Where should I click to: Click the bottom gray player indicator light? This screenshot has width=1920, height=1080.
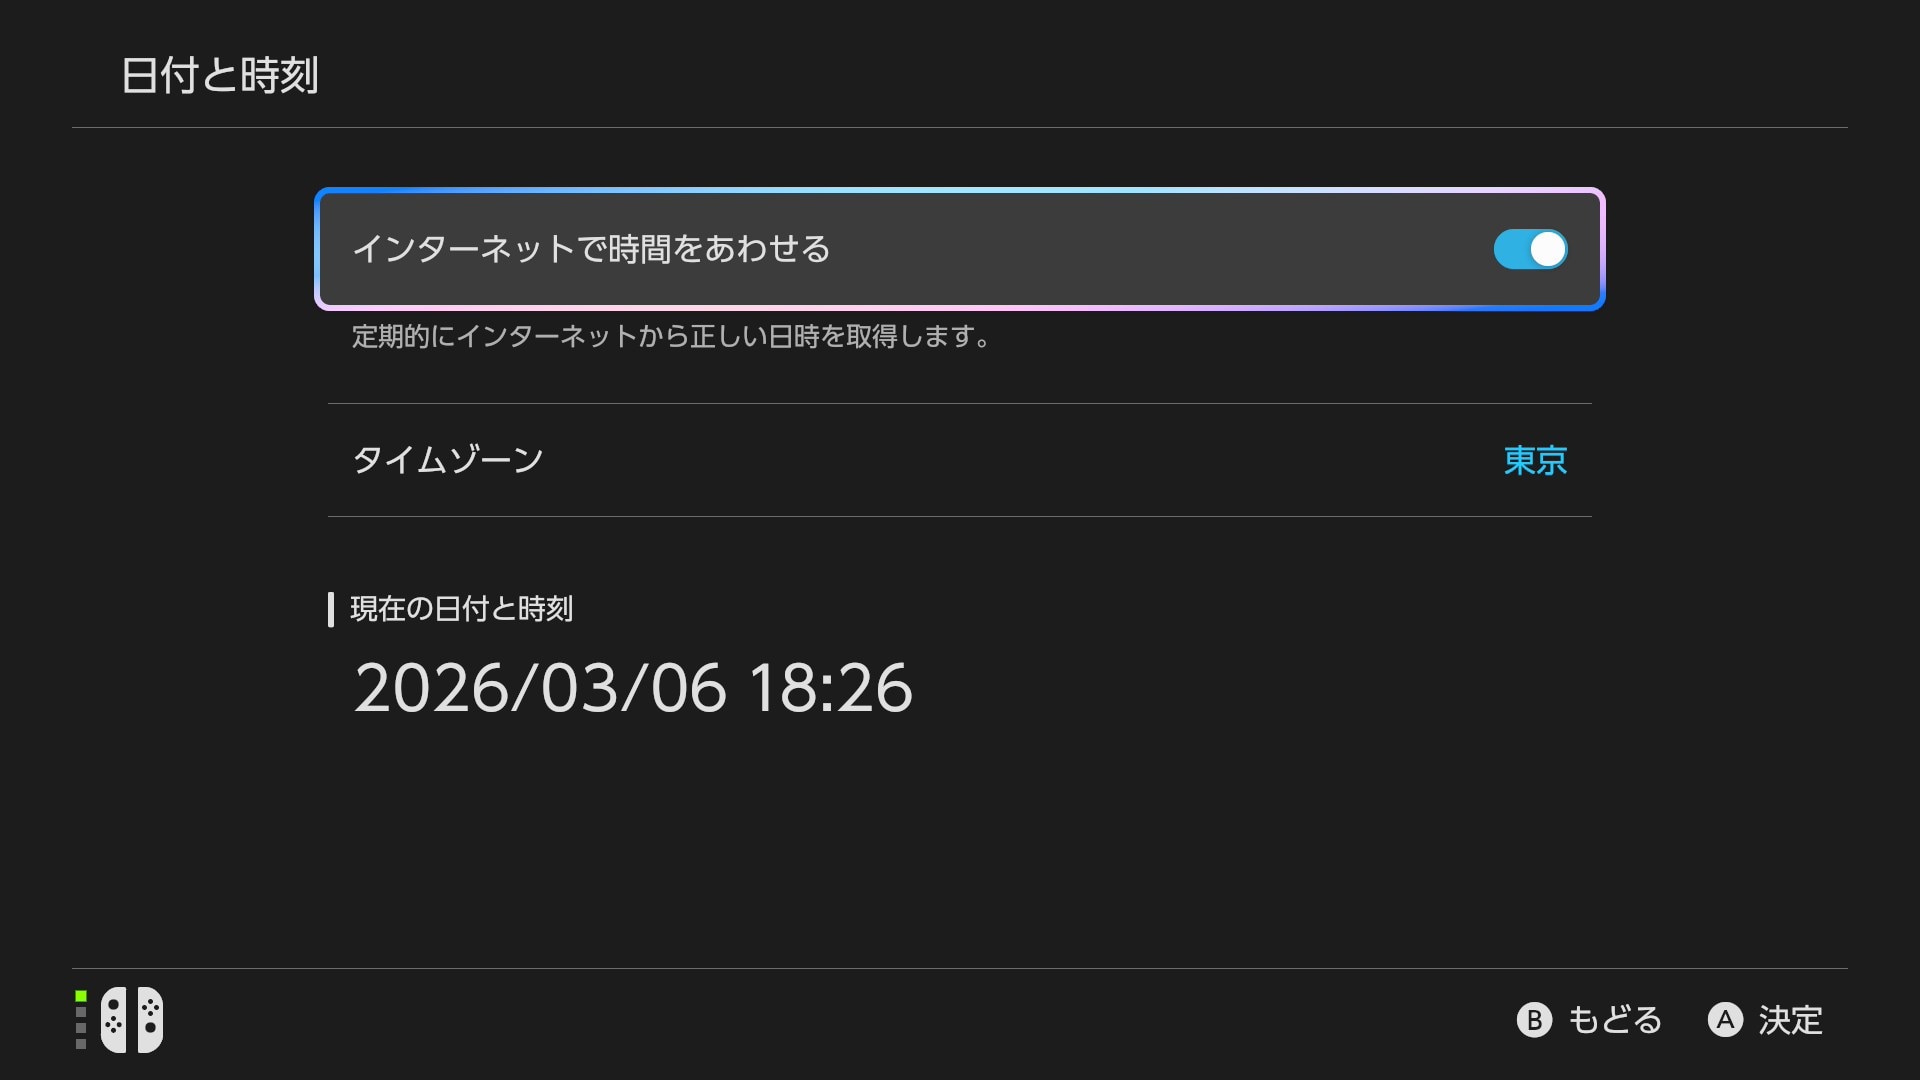point(81,1044)
